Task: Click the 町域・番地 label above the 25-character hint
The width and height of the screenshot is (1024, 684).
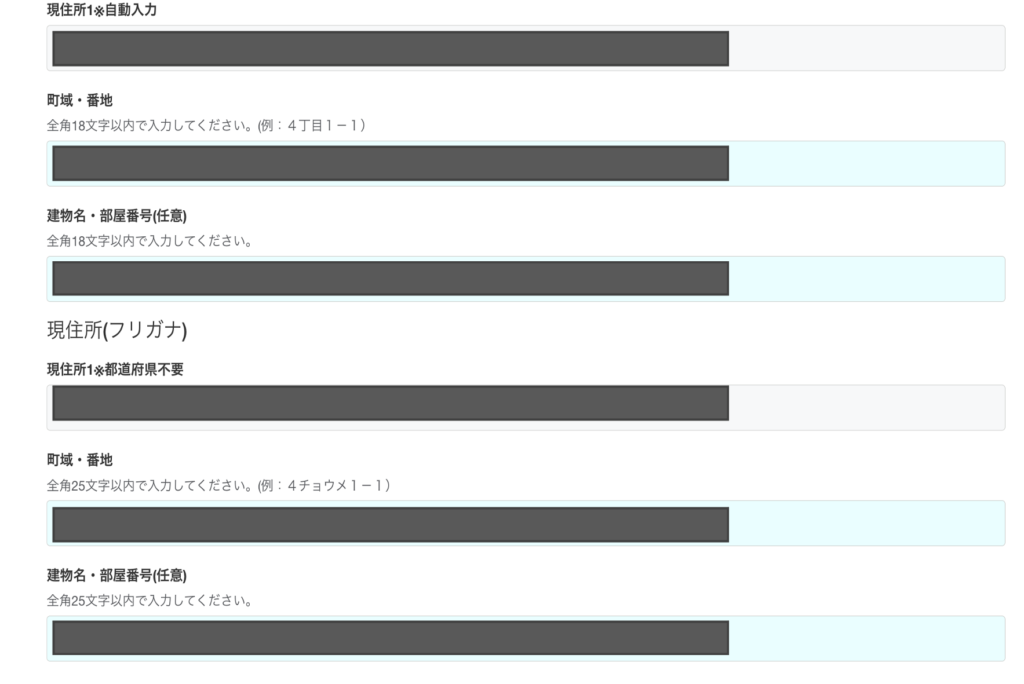Action: (80, 460)
